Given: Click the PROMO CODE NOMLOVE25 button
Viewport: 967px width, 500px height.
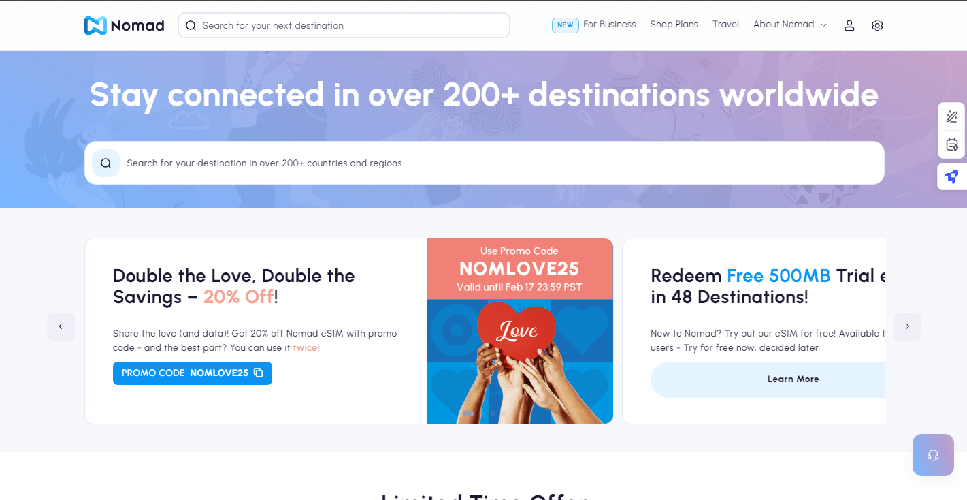Looking at the screenshot, I should coord(192,373).
